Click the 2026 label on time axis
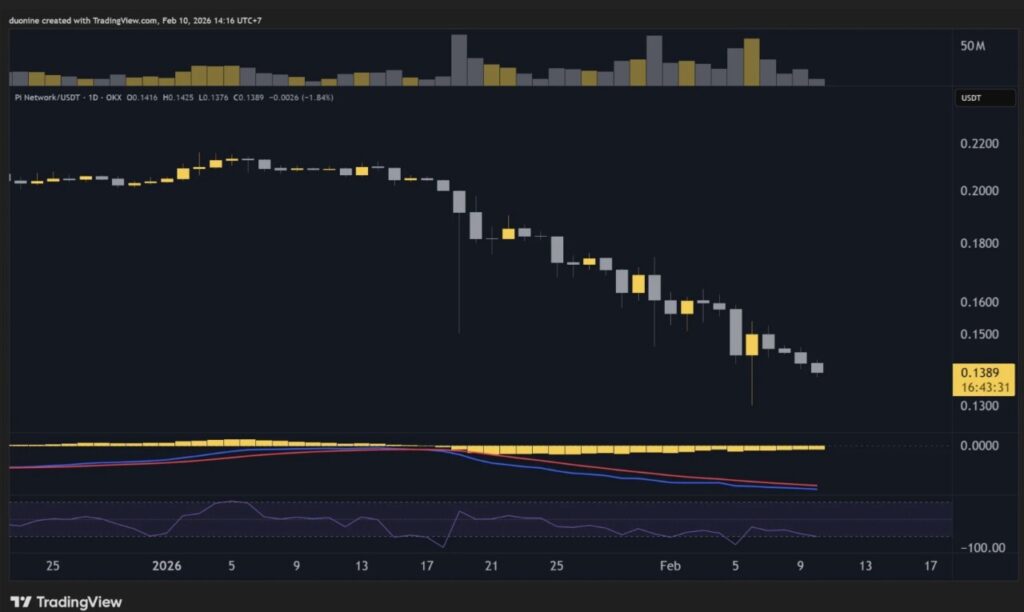 [x=166, y=566]
